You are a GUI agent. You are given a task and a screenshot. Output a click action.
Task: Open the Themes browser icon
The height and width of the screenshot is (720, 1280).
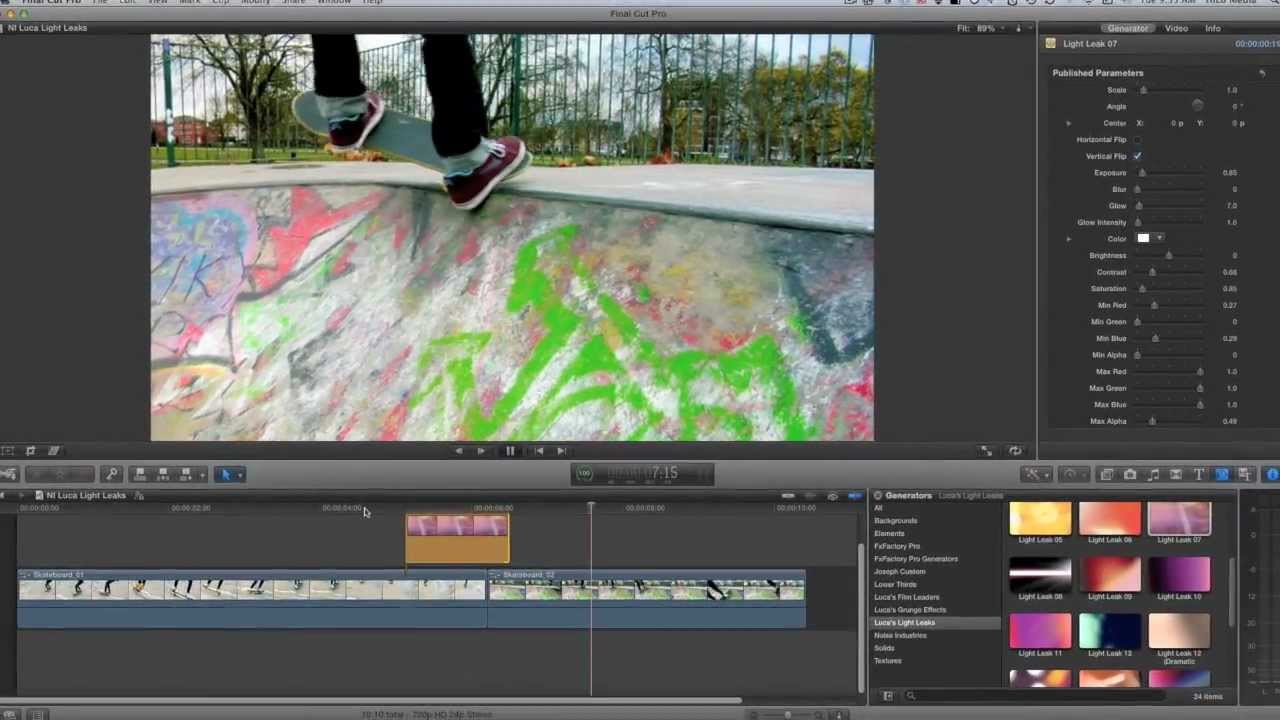coord(1245,475)
